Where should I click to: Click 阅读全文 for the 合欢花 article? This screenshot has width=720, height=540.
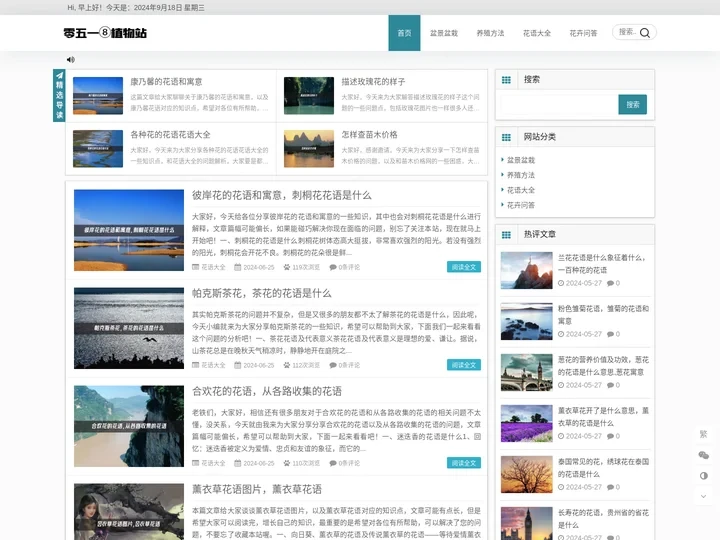tap(464, 463)
